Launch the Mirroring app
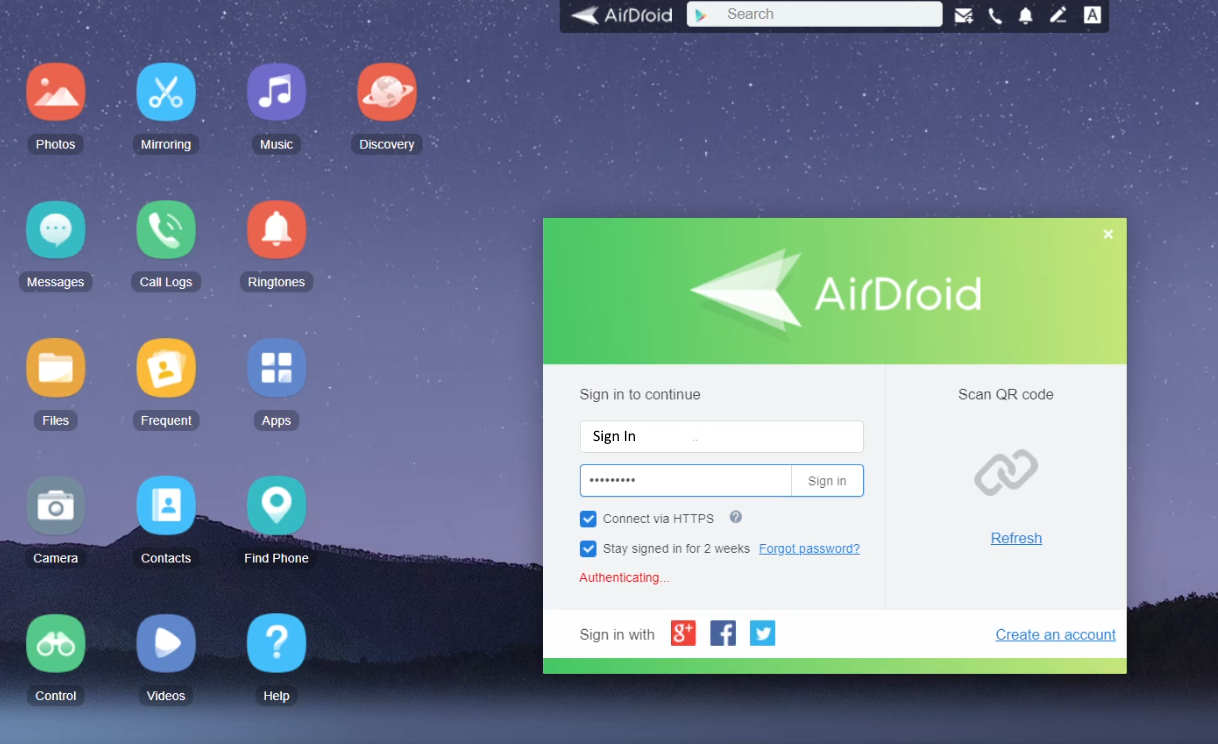This screenshot has height=744, width=1218. point(166,92)
